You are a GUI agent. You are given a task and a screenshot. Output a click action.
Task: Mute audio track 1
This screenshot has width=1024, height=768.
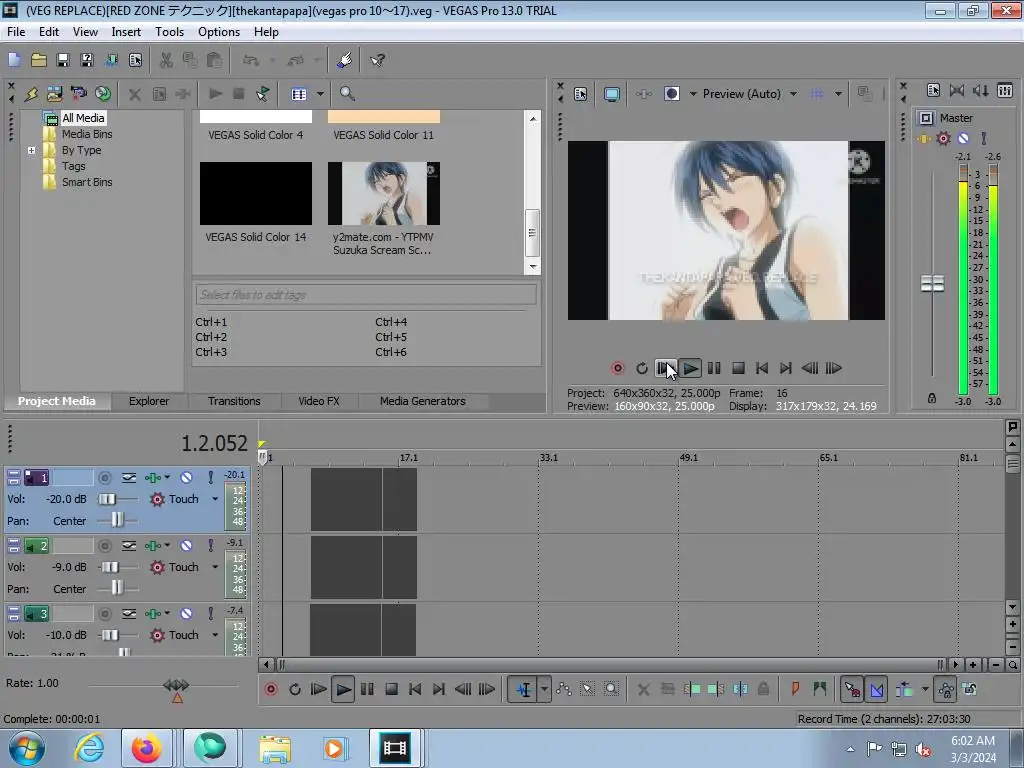click(186, 478)
